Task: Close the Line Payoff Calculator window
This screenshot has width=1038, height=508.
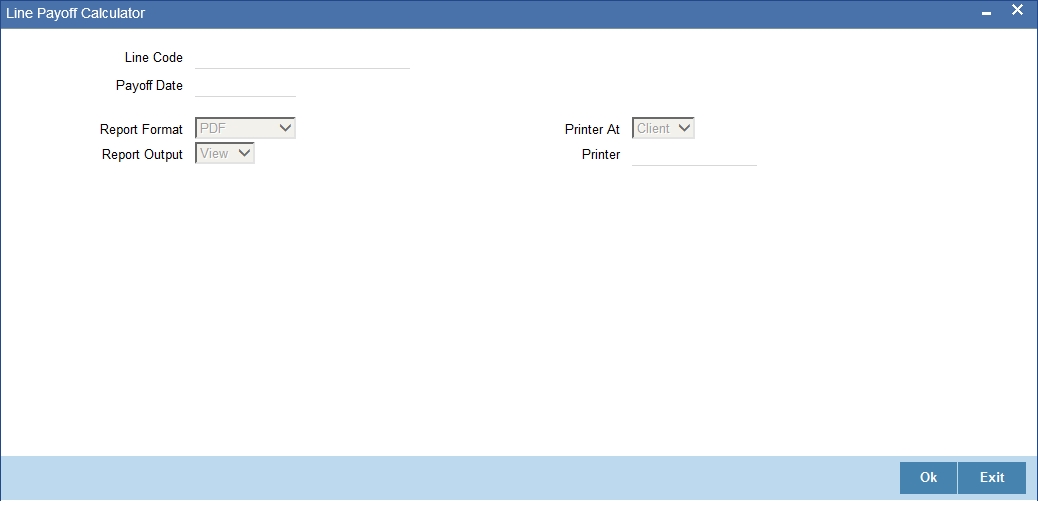Action: (x=1017, y=11)
